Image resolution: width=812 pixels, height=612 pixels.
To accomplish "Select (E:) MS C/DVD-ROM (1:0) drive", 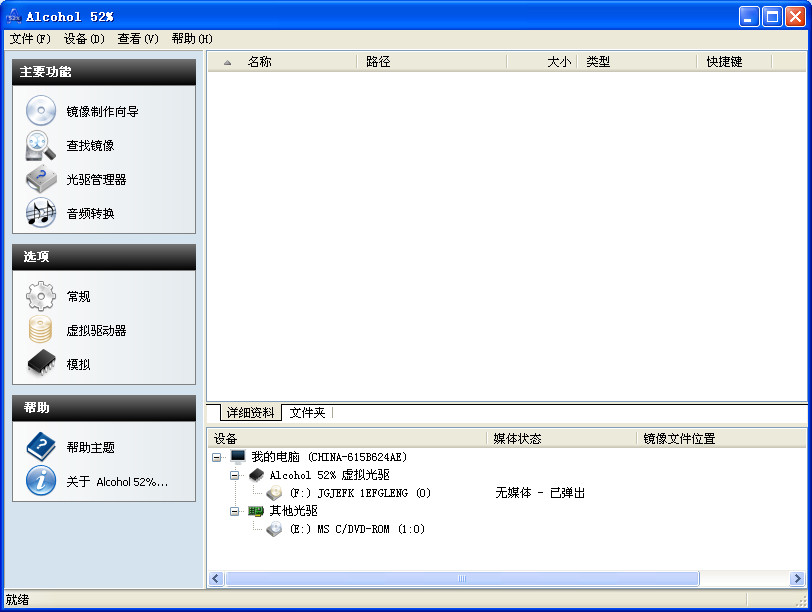I will (357, 529).
